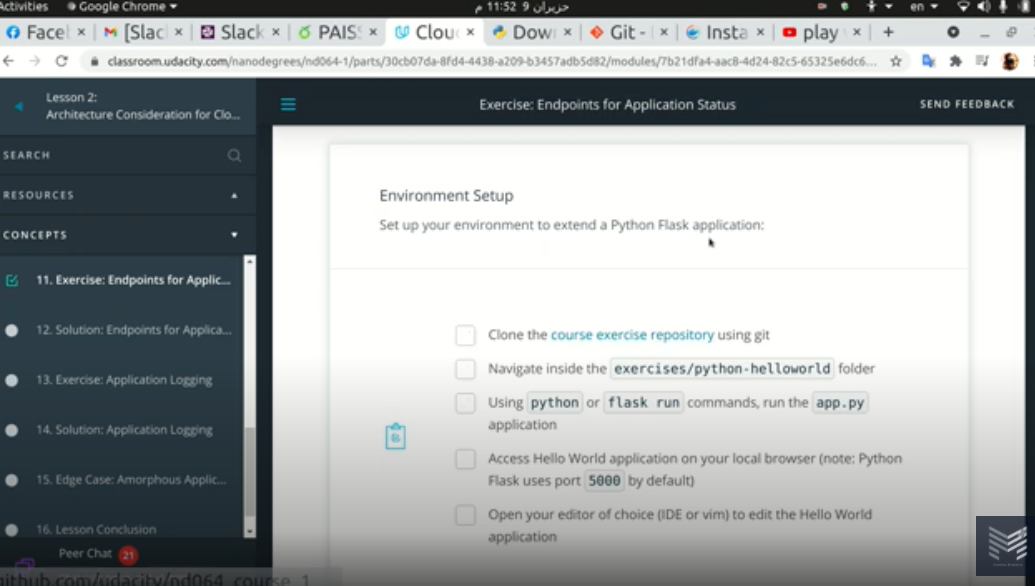Open the Google Chrome app menu dropdown
This screenshot has height=586, width=1035.
(x=122, y=7)
